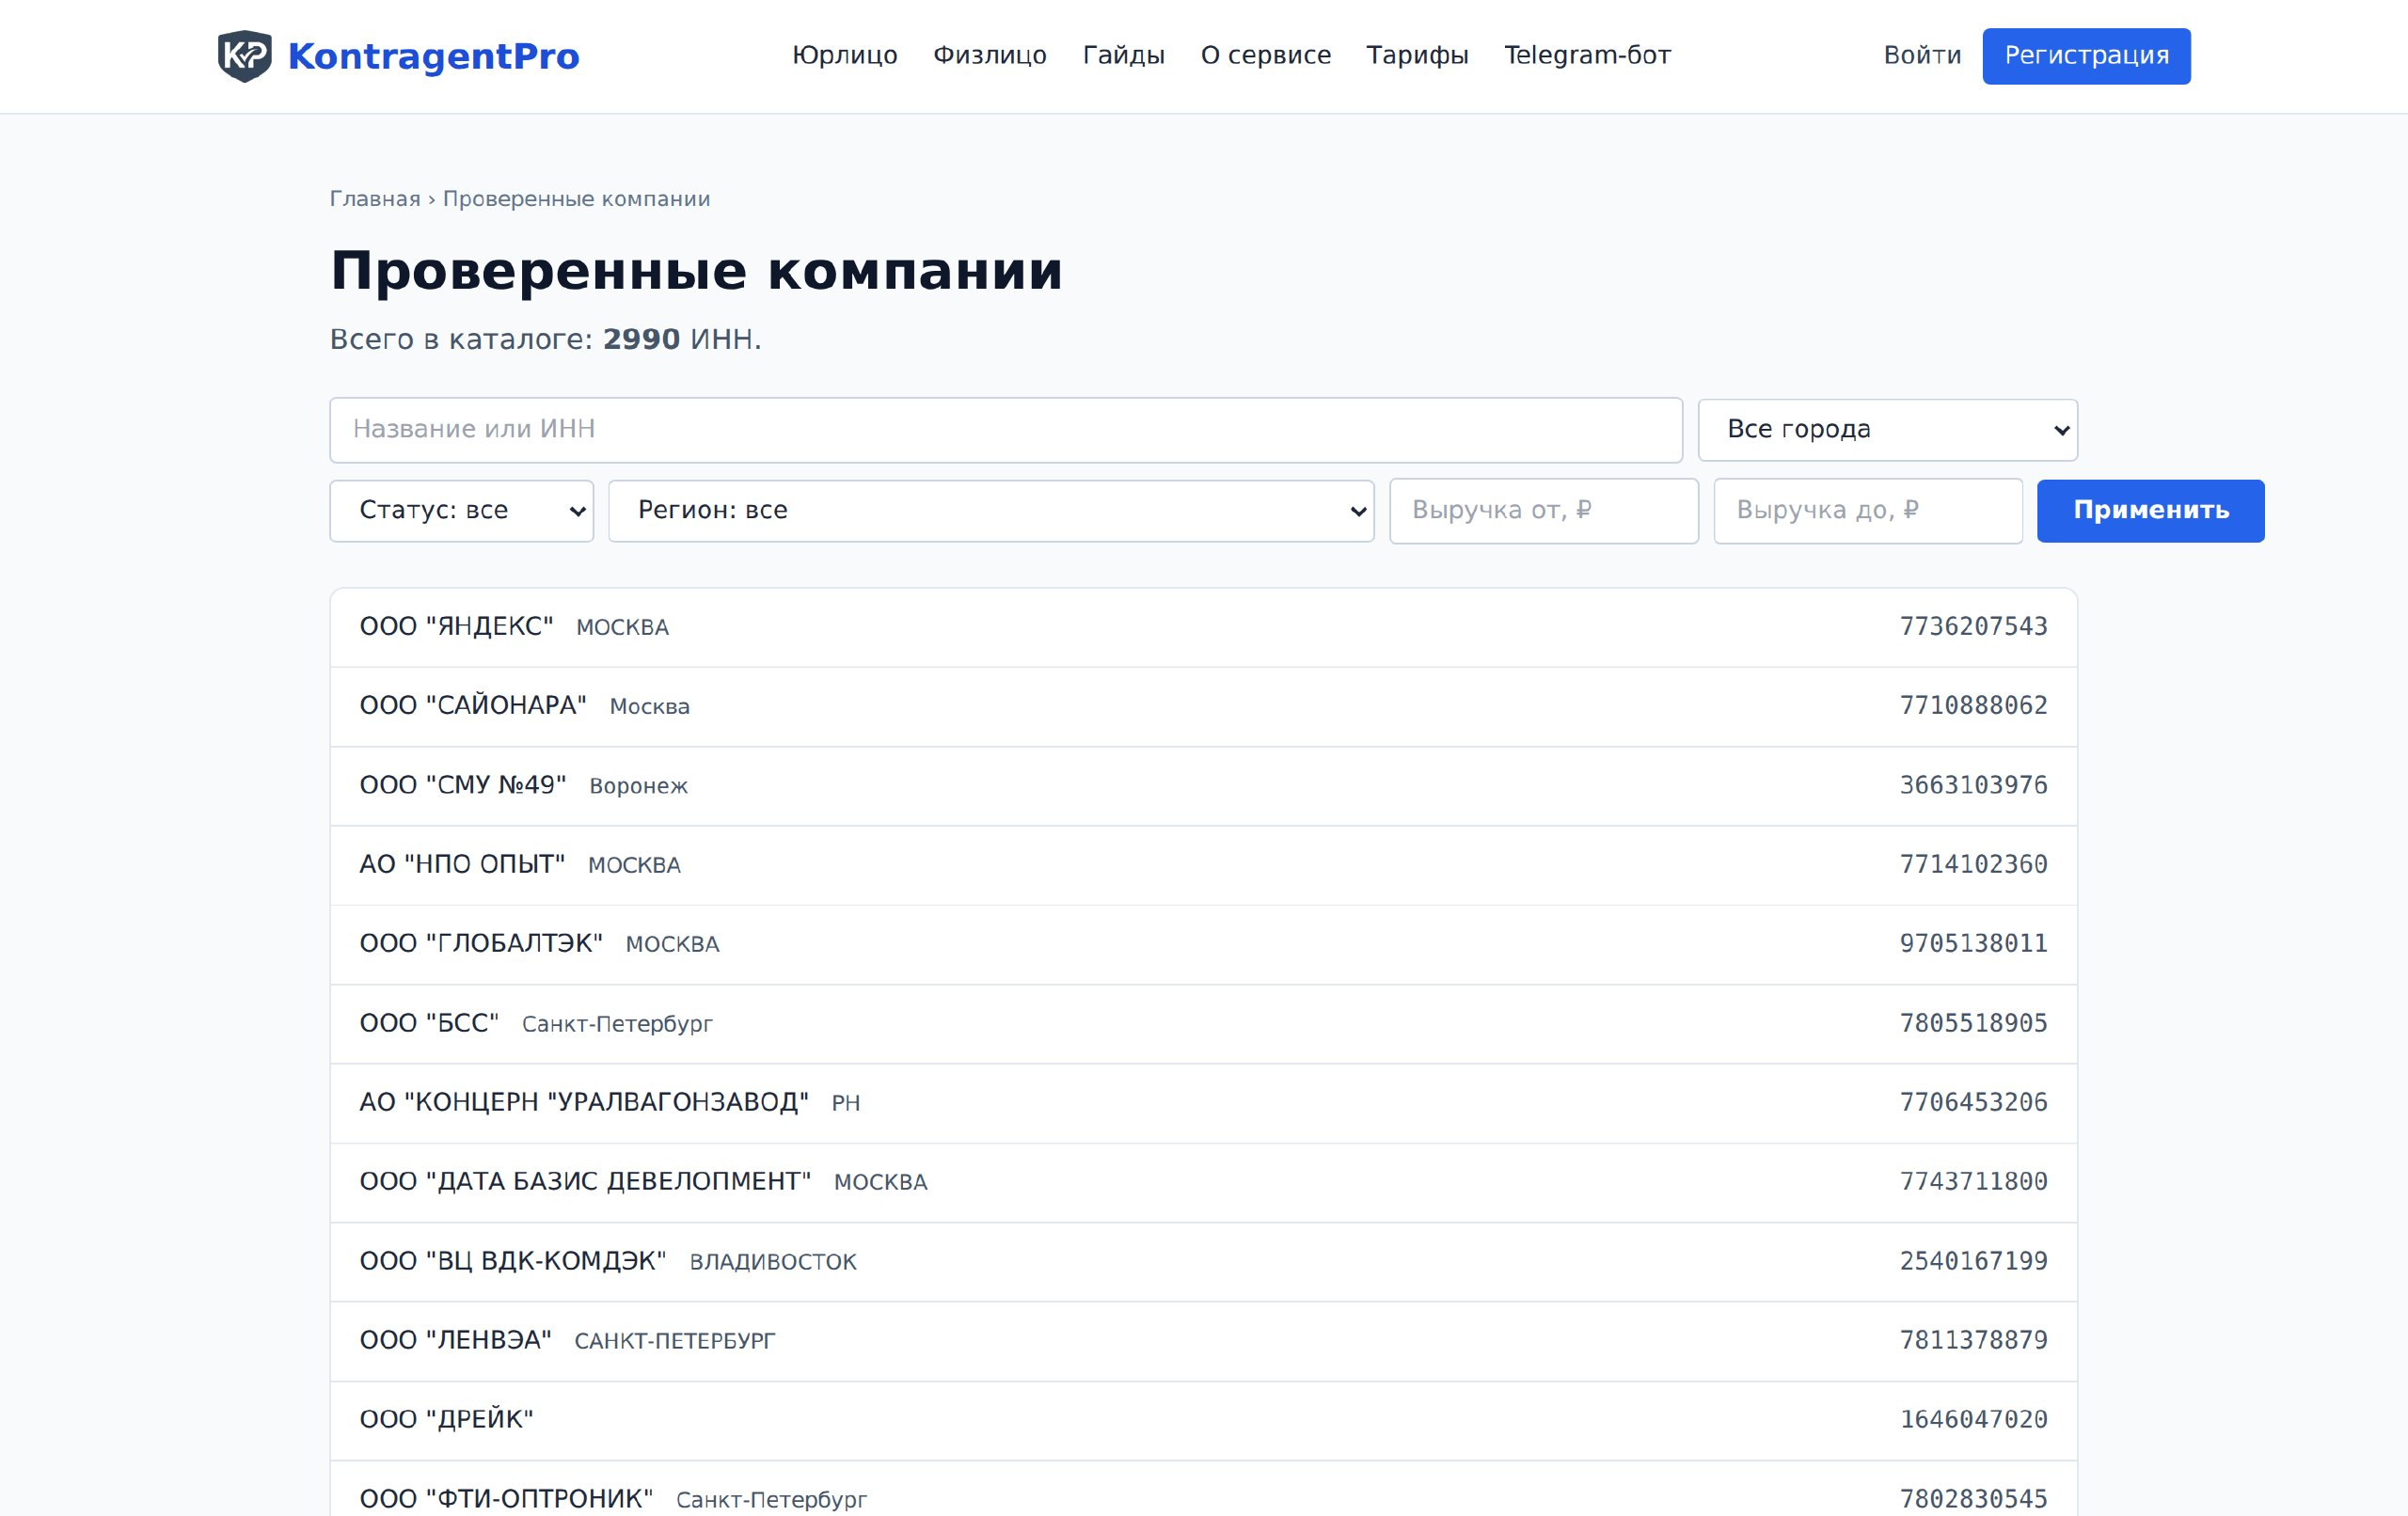The image size is (2408, 1516).
Task: Open the Юрлицо menu item
Action: click(844, 55)
